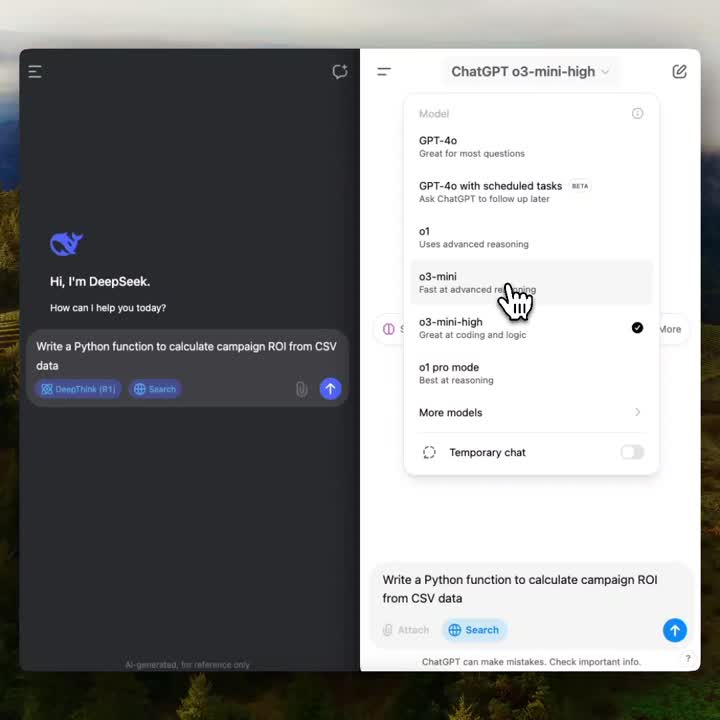720x720 pixels.
Task: Open the model info icon
Action: point(637,113)
